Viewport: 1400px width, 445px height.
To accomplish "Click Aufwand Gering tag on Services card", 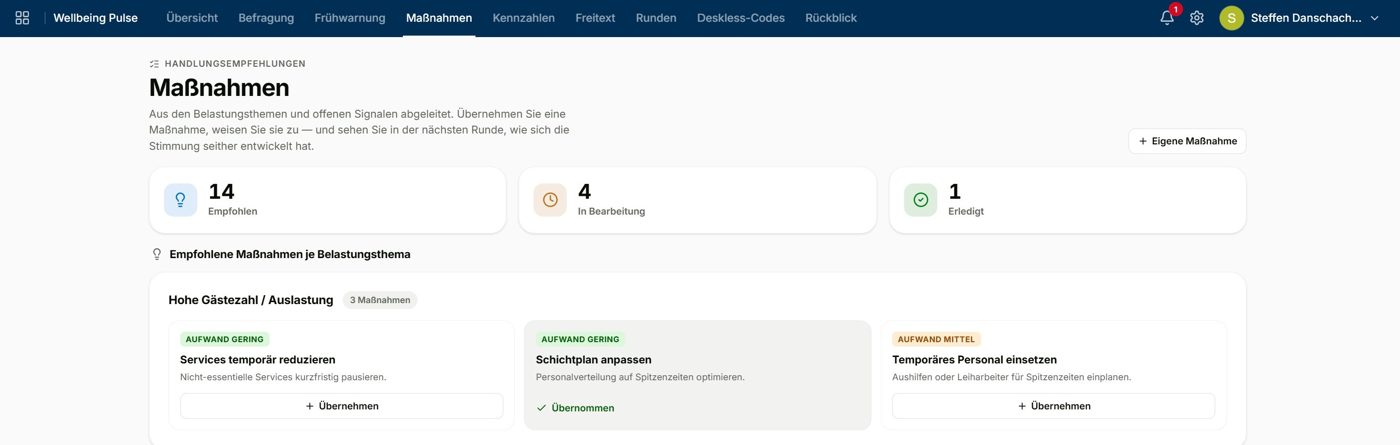I will coord(225,339).
